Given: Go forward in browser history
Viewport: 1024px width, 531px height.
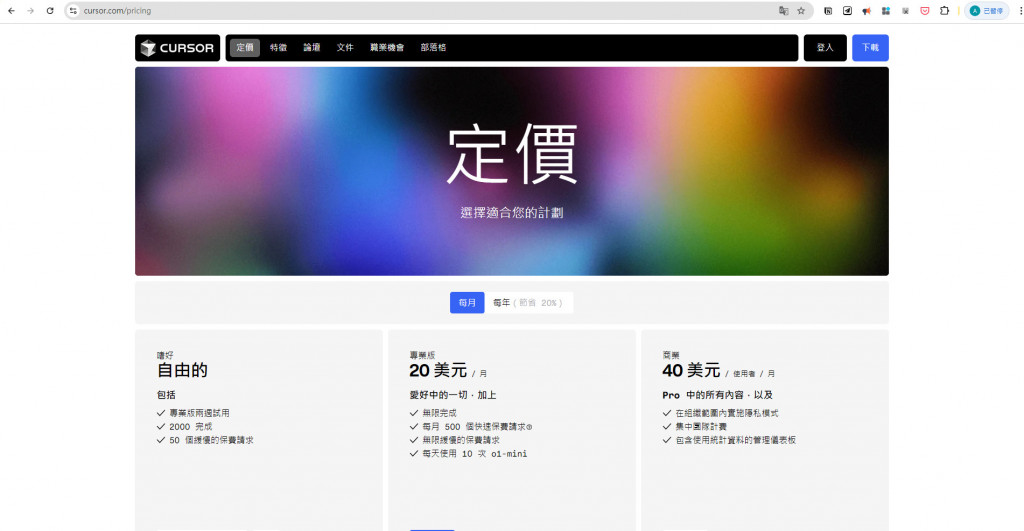Looking at the screenshot, I should (x=31, y=10).
